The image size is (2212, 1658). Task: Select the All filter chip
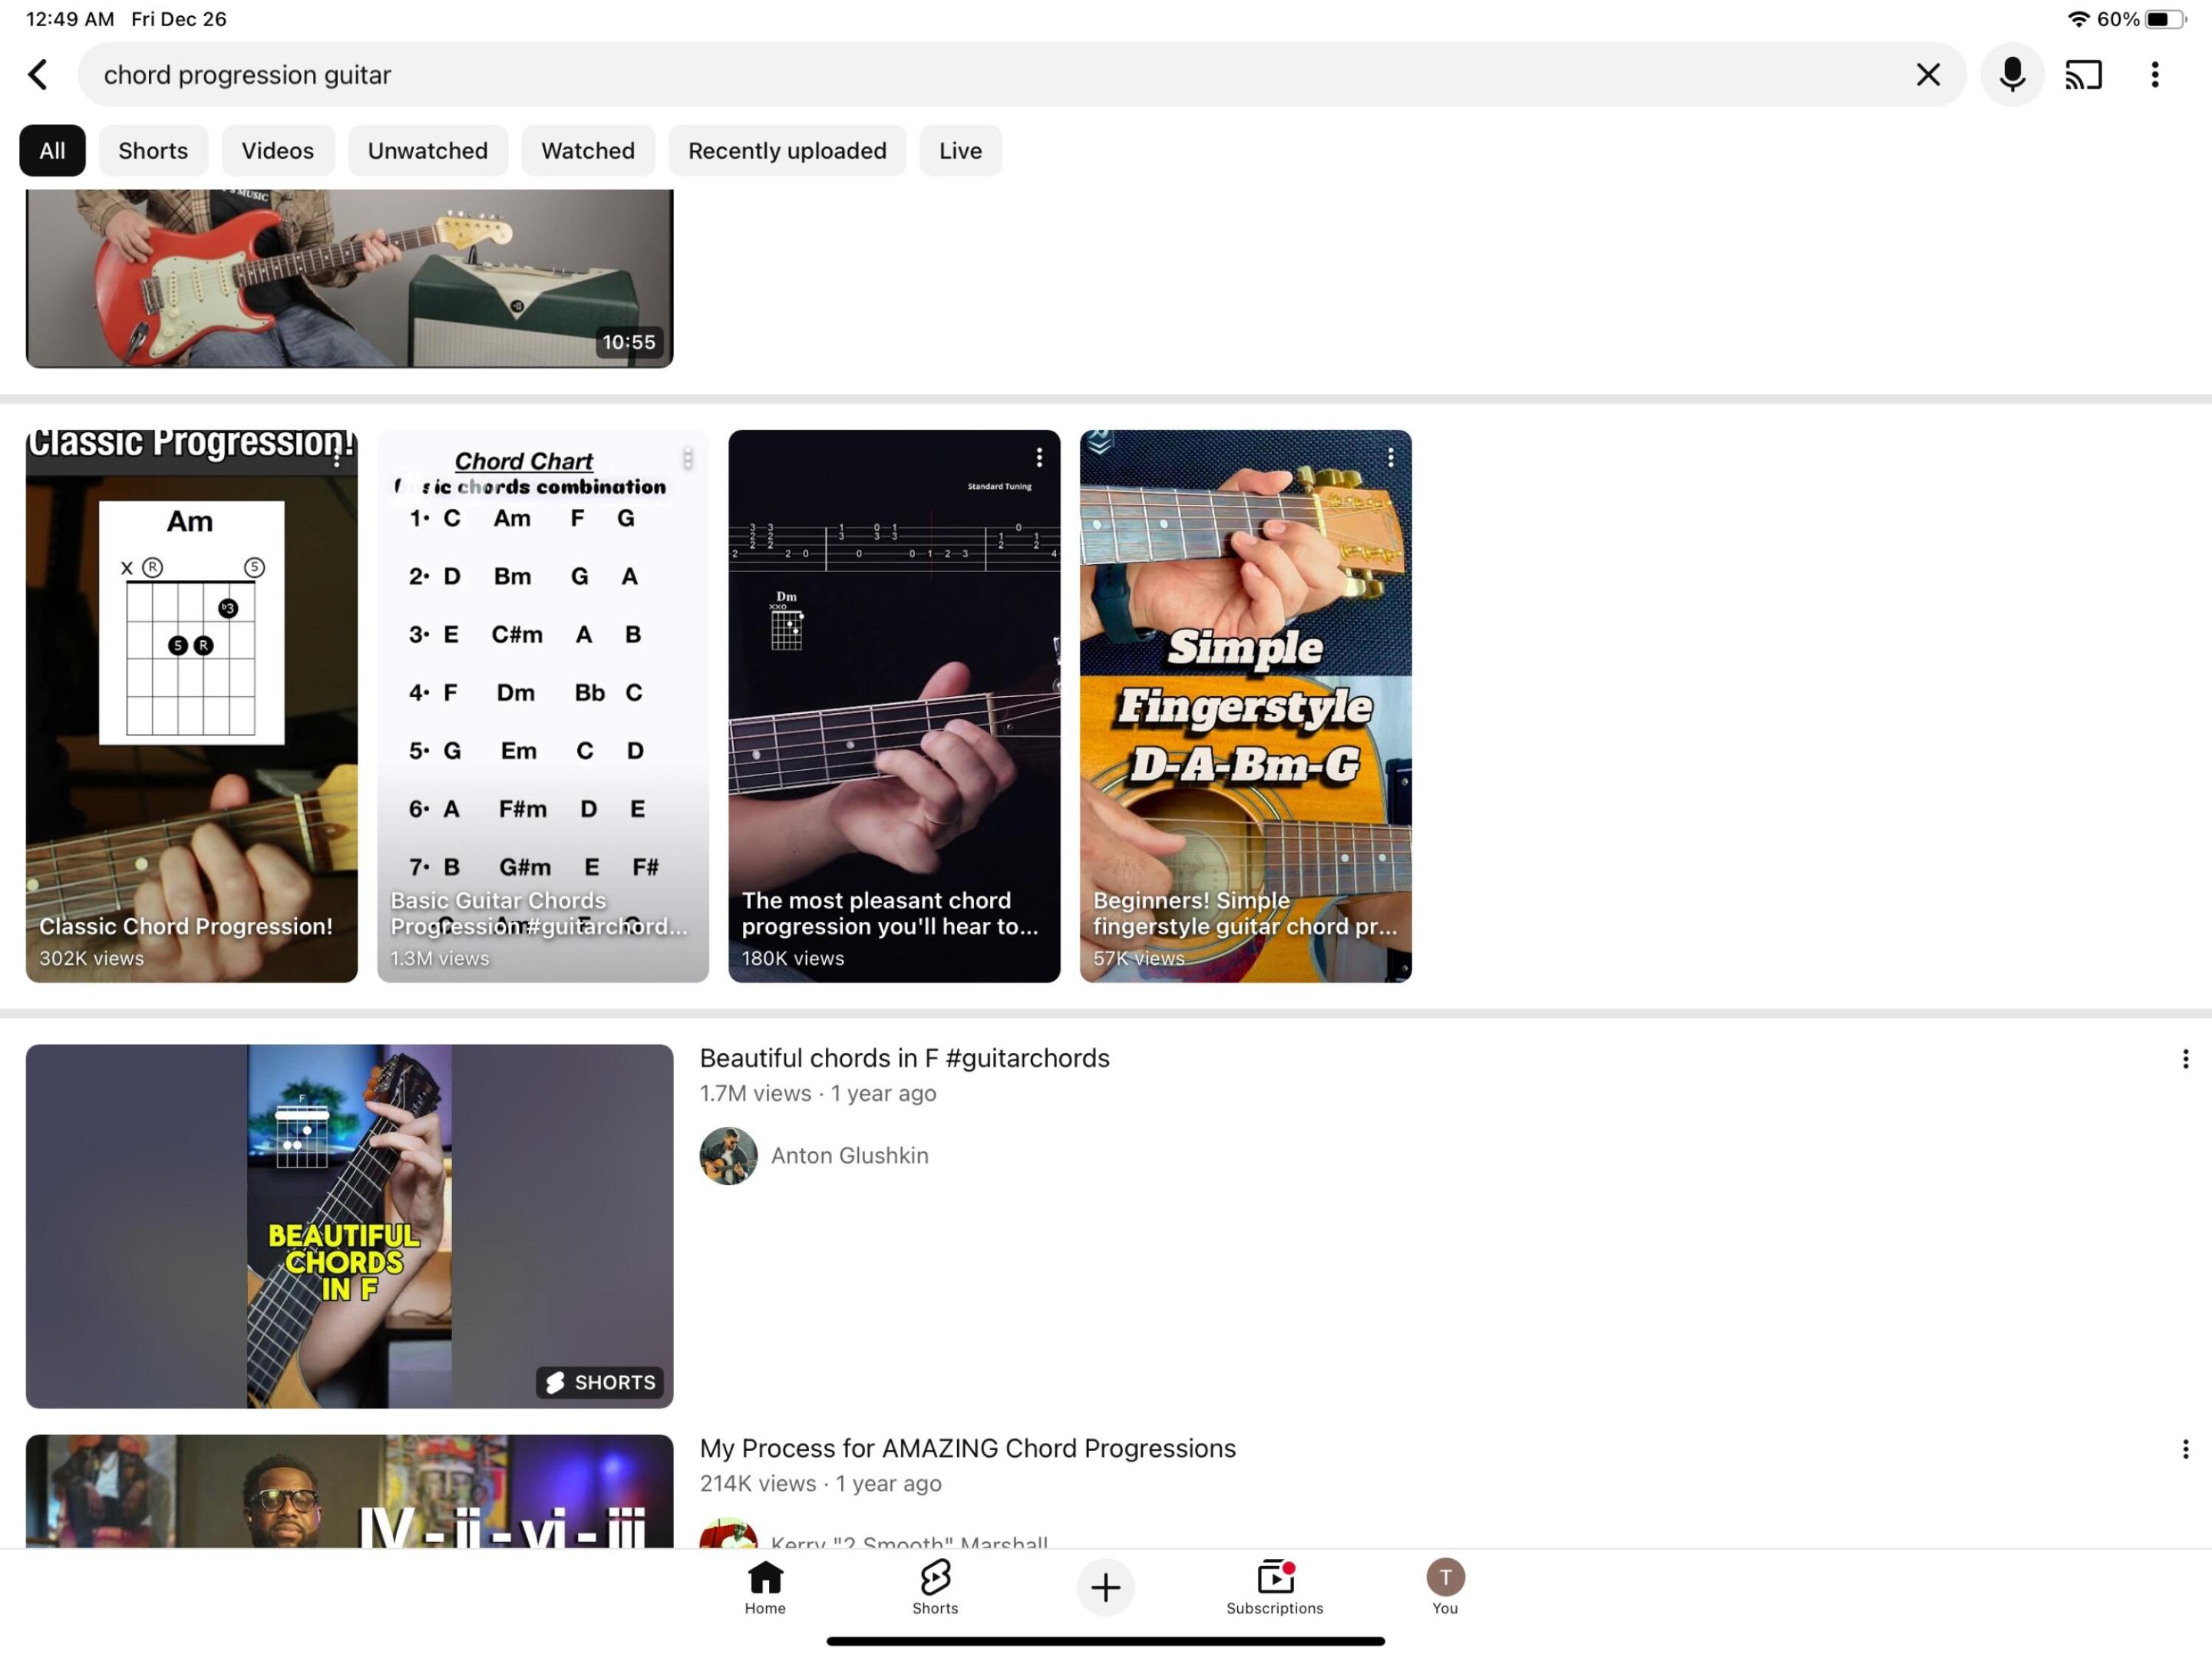pos(52,151)
